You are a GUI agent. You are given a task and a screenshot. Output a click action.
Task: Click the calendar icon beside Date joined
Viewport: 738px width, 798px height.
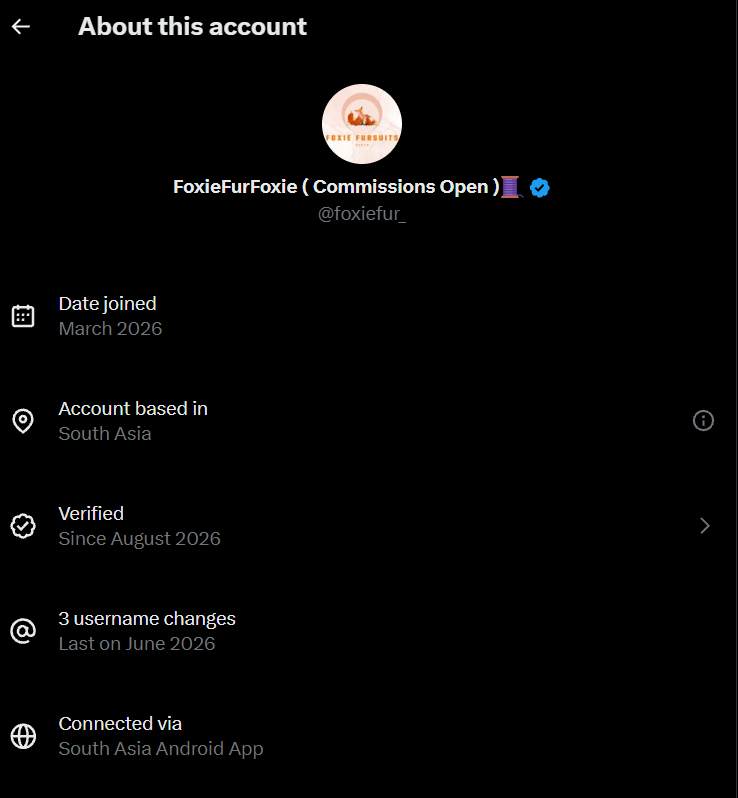23,316
